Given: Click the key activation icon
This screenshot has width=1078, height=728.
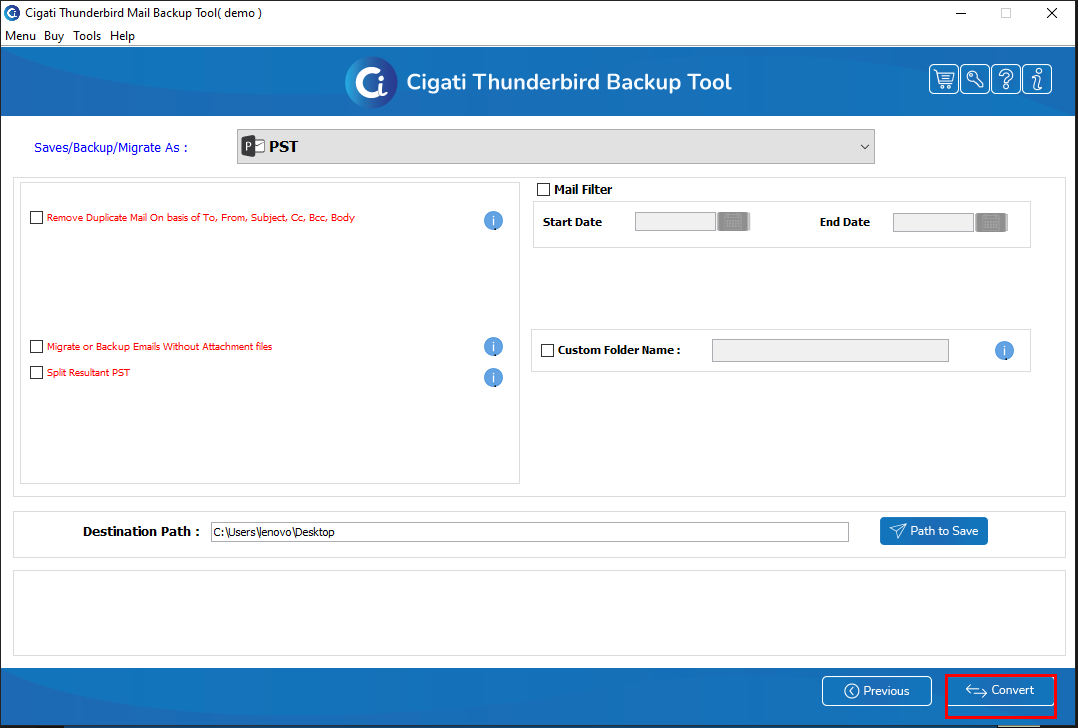Looking at the screenshot, I should (x=975, y=80).
